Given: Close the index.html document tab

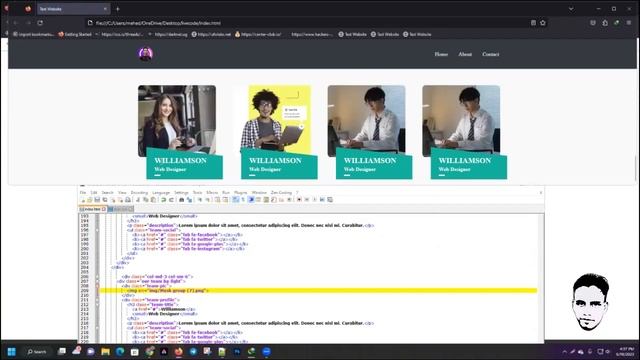Looking at the screenshot, I should pos(104,209).
